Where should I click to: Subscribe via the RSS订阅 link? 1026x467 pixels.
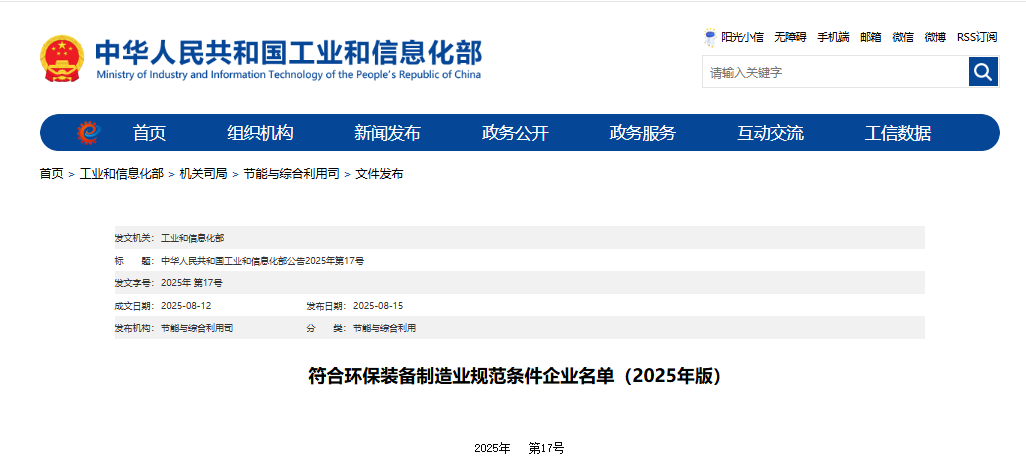977,37
